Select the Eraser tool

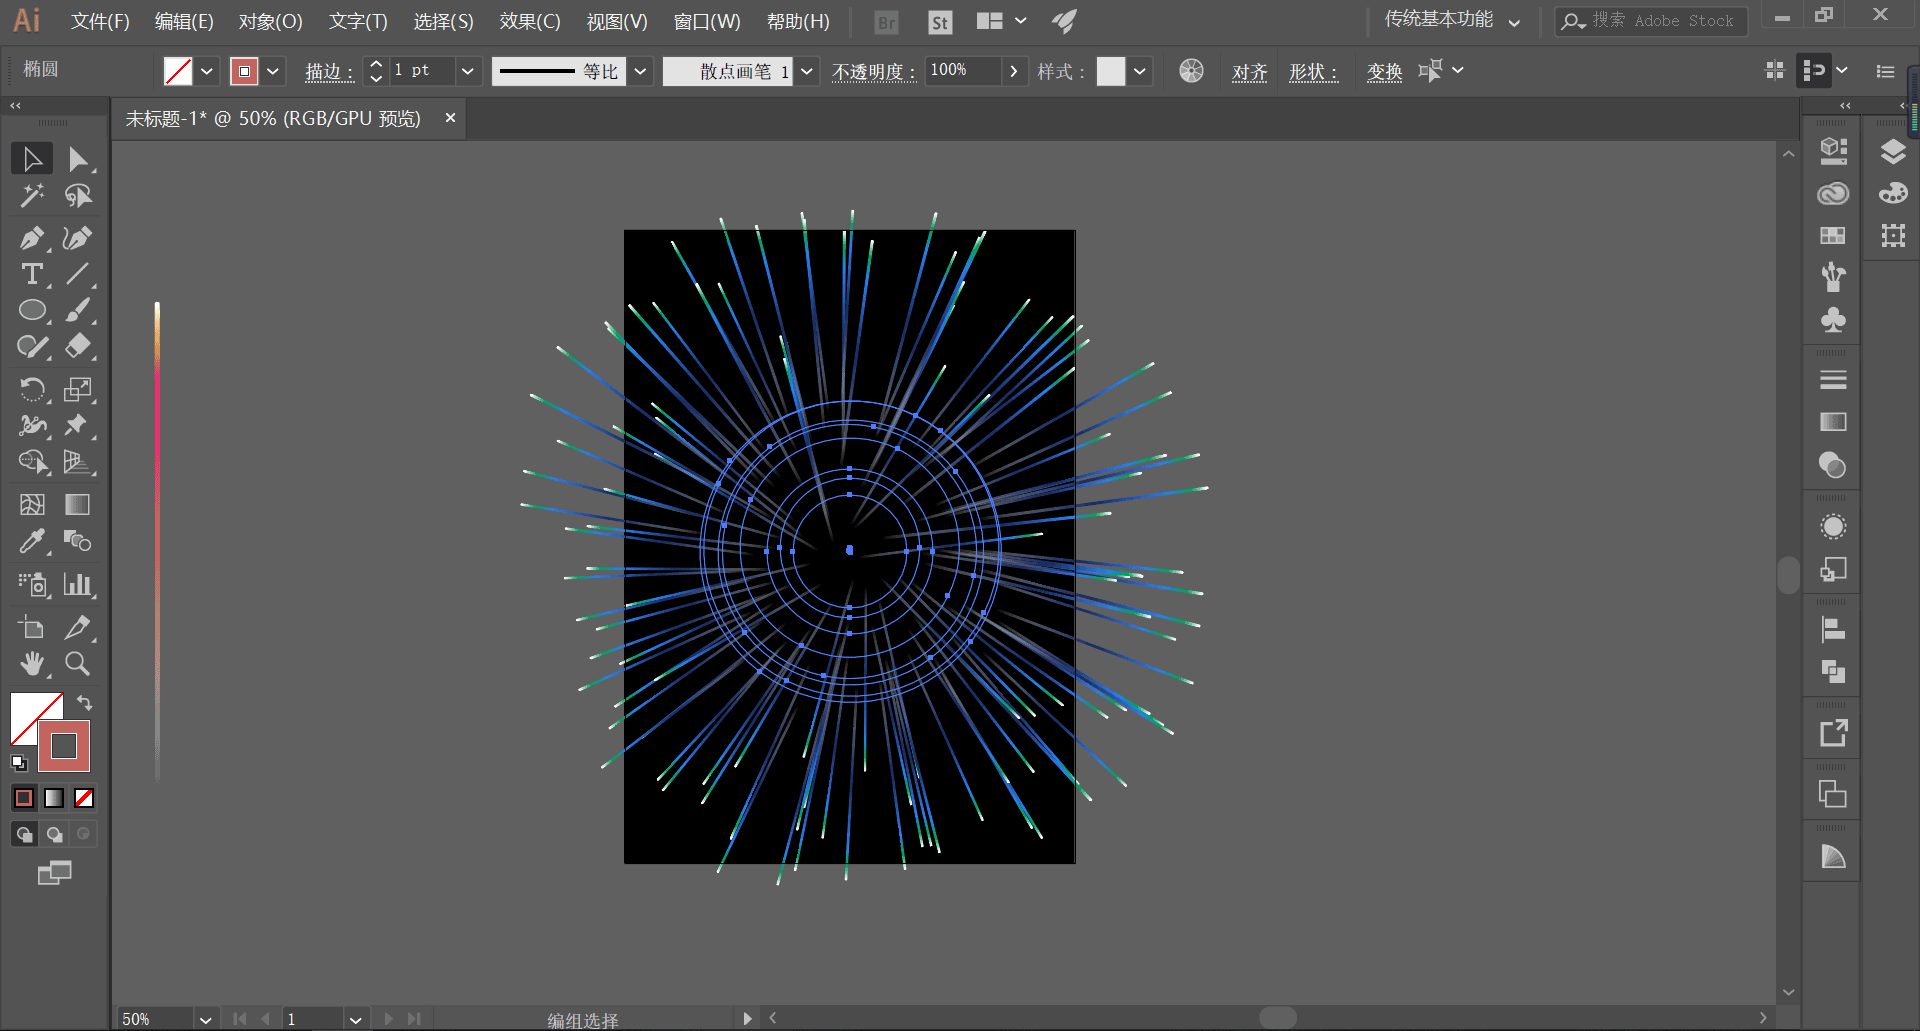(x=77, y=346)
